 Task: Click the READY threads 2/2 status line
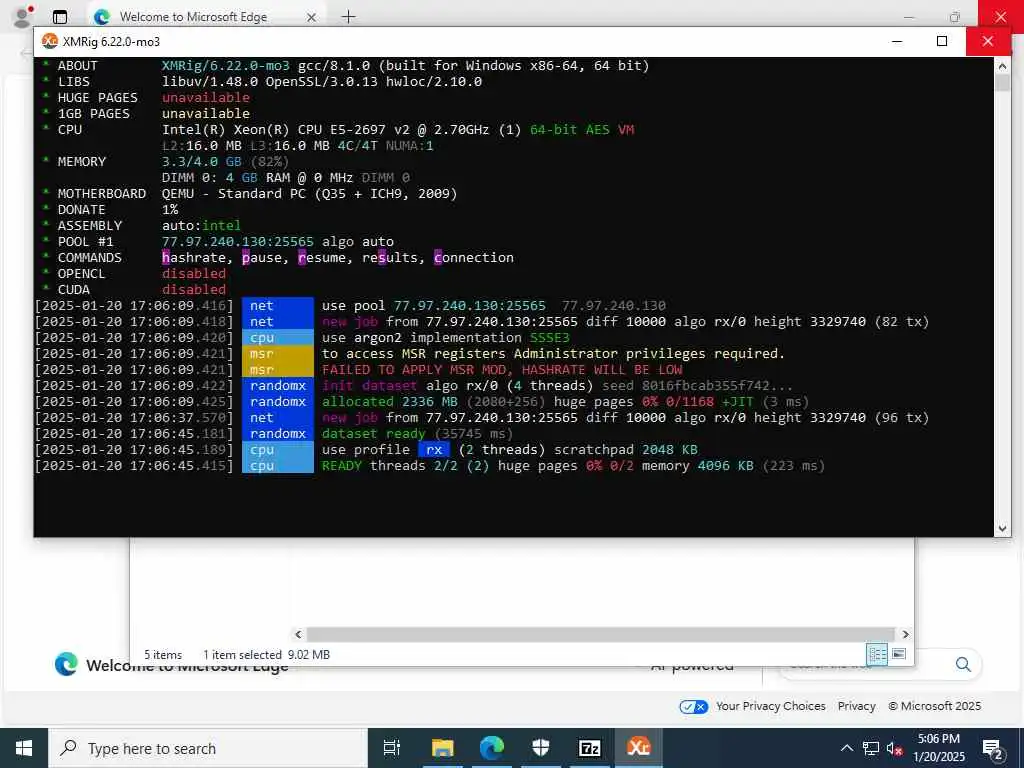(x=573, y=466)
